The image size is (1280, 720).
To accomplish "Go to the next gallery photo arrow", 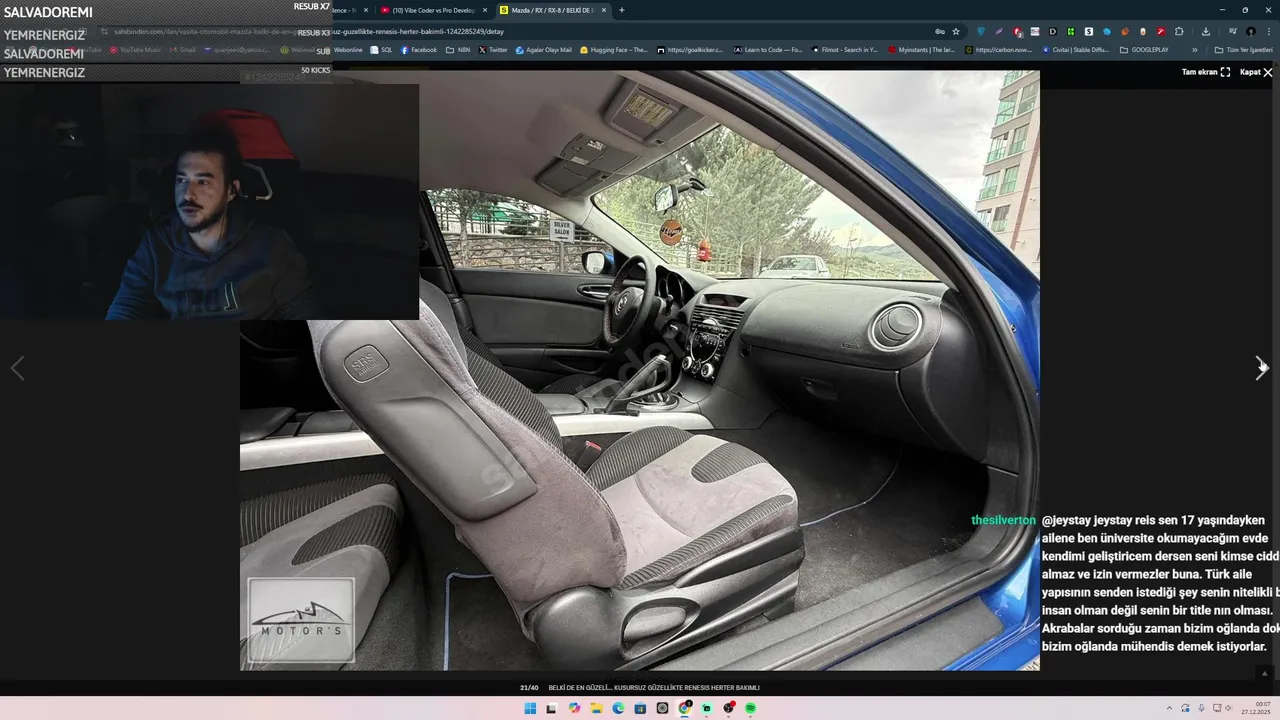I will (1261, 368).
